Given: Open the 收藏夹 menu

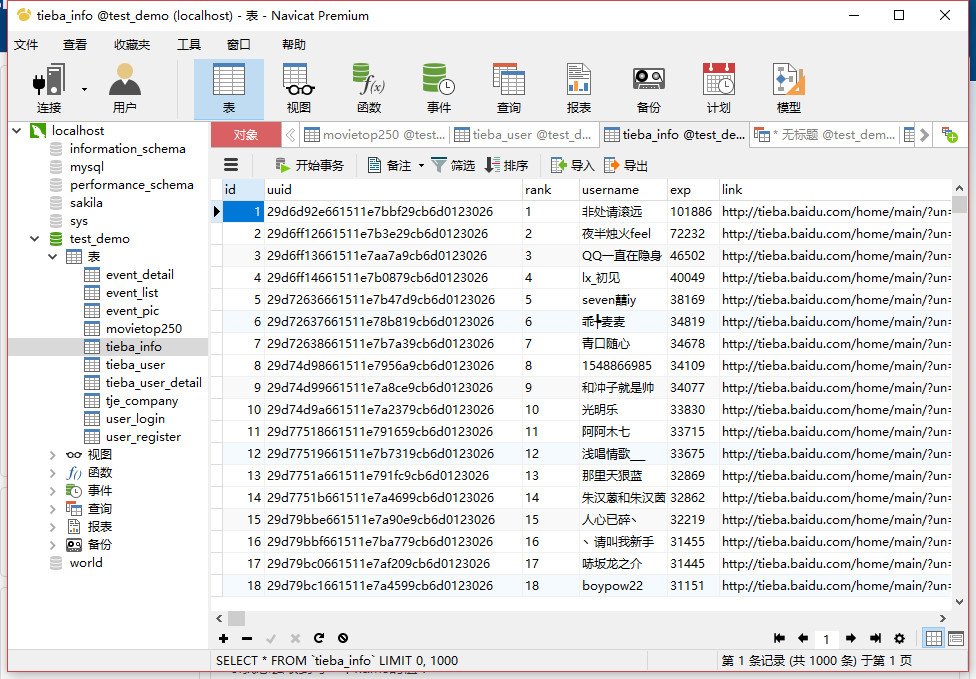Looking at the screenshot, I should [132, 45].
